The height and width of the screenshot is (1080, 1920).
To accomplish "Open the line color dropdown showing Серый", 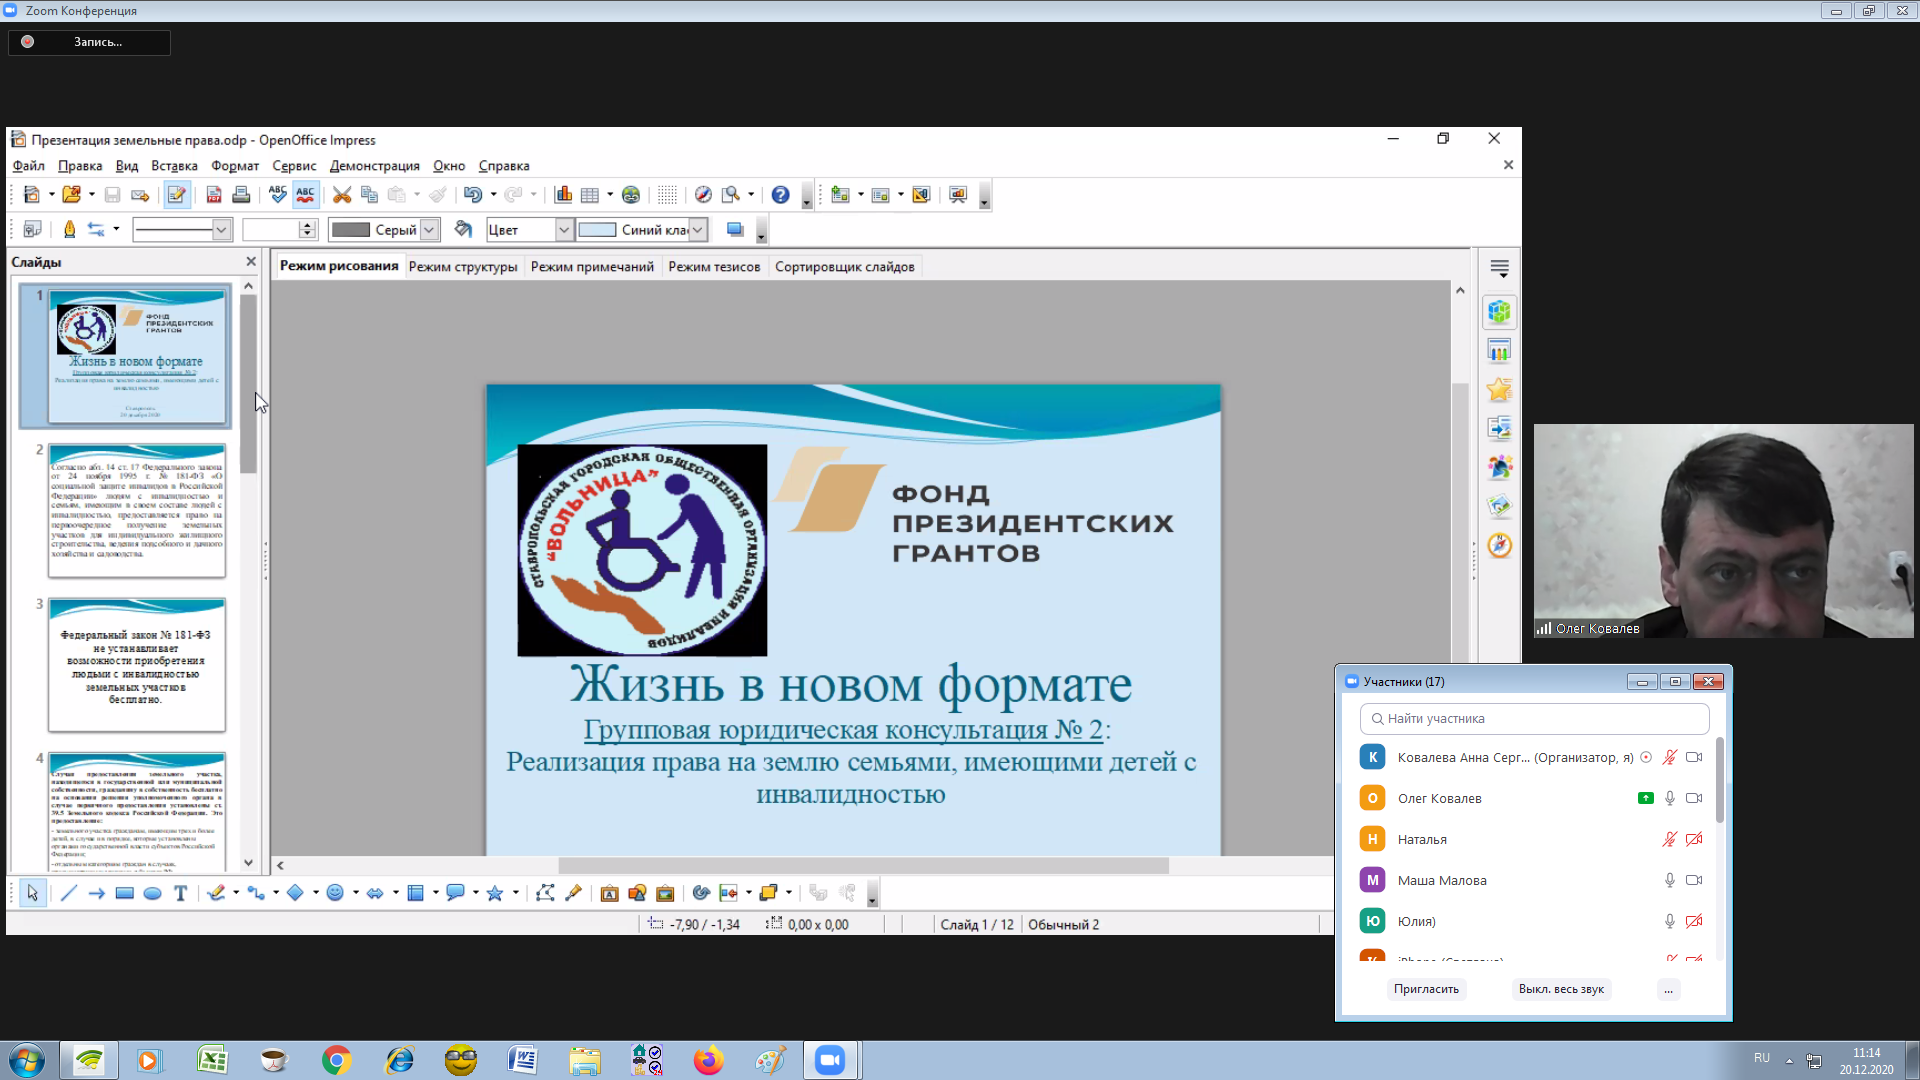I will 429,230.
